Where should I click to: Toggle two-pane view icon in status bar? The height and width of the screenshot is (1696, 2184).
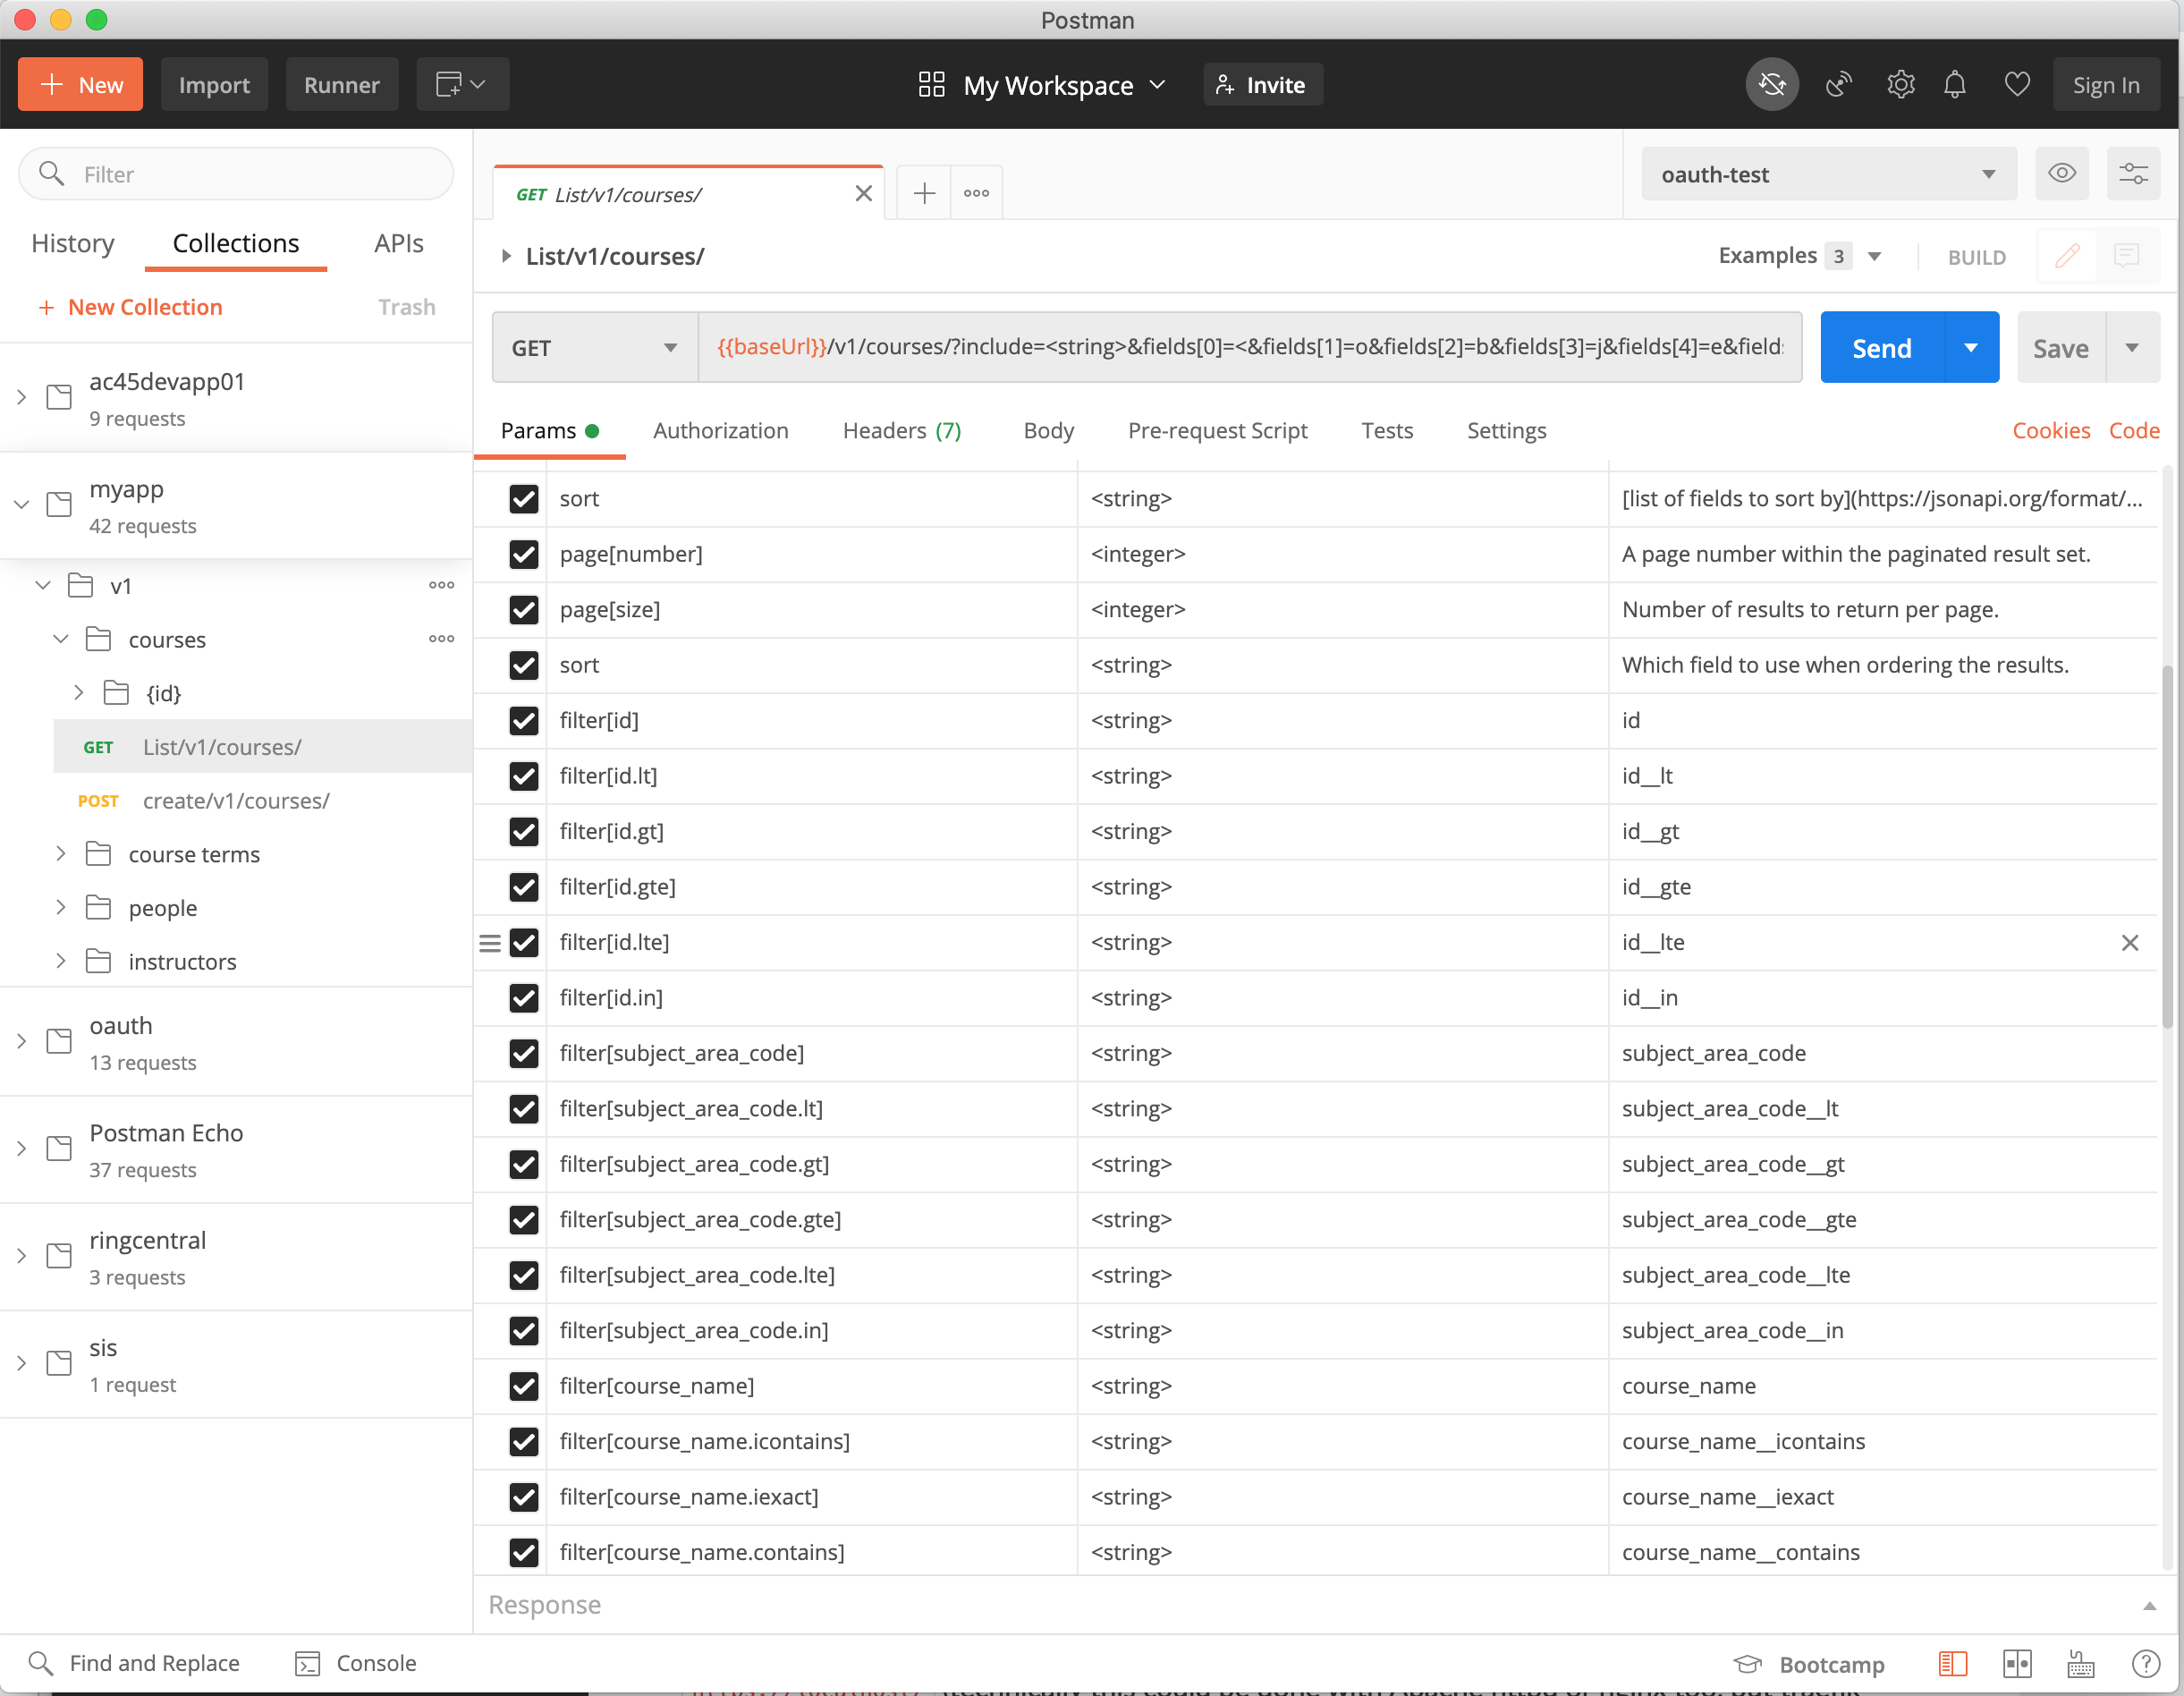tap(2017, 1664)
